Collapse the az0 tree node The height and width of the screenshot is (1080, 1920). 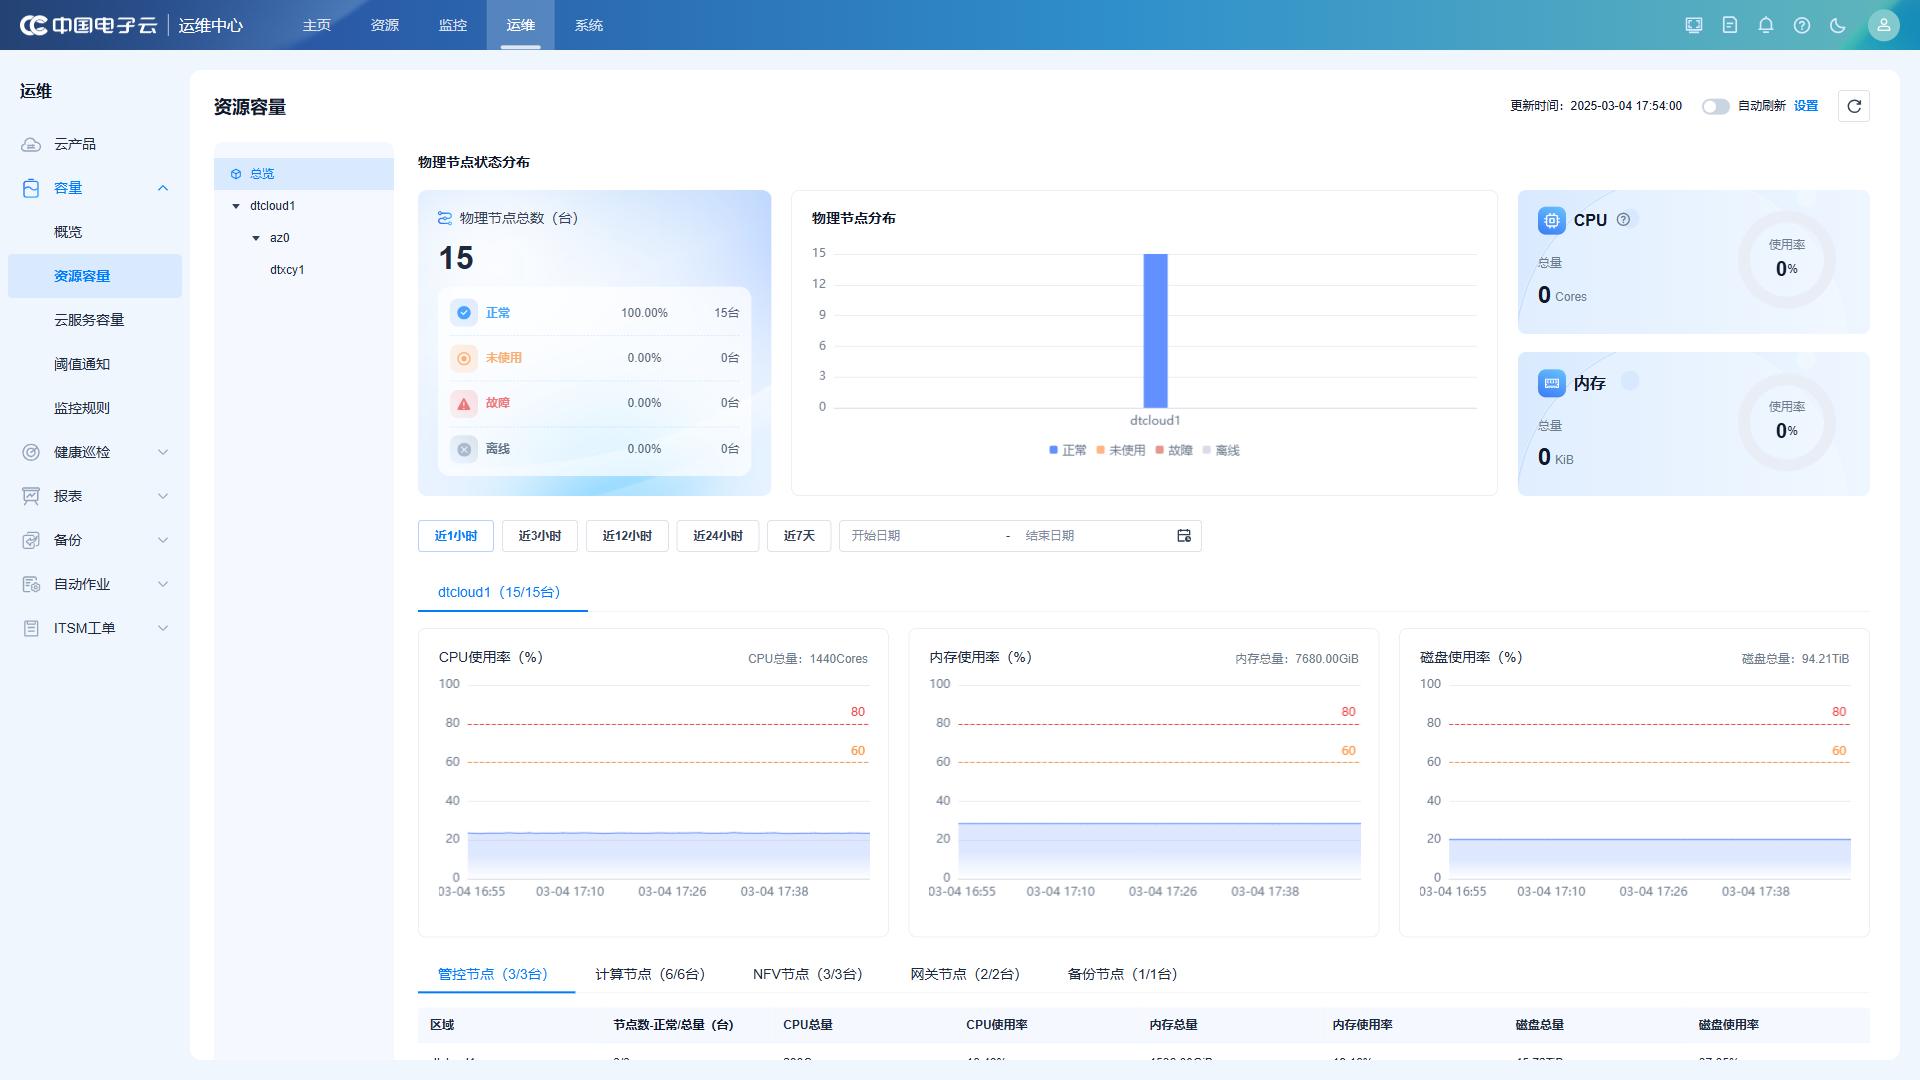[x=256, y=238]
